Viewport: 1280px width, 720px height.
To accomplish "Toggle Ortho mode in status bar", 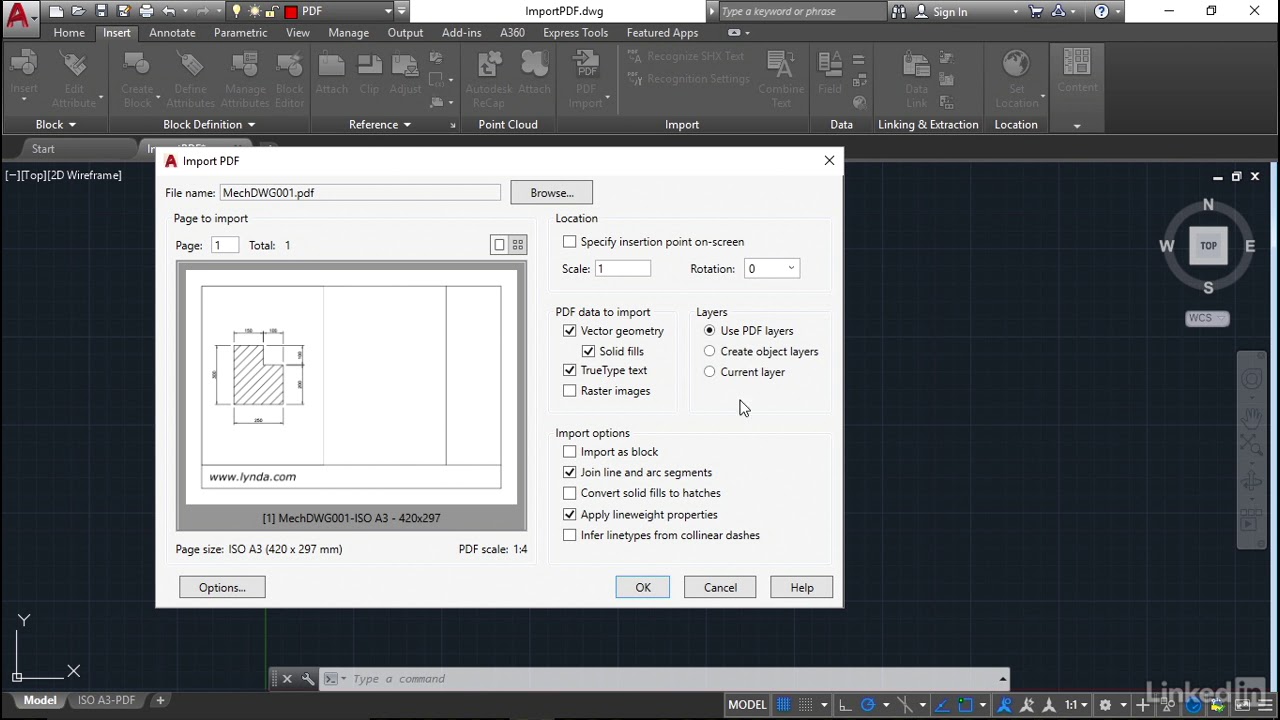I will coord(846,705).
